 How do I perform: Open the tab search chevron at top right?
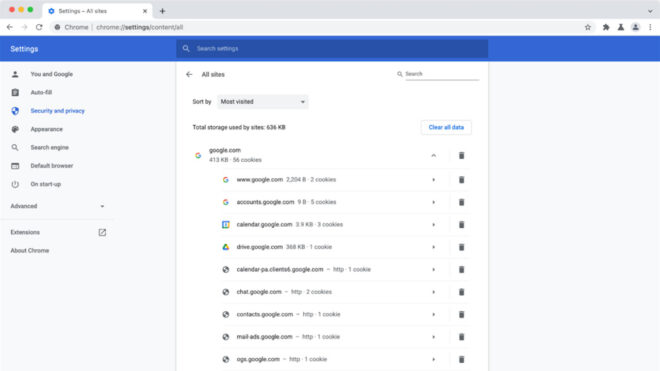[x=650, y=11]
